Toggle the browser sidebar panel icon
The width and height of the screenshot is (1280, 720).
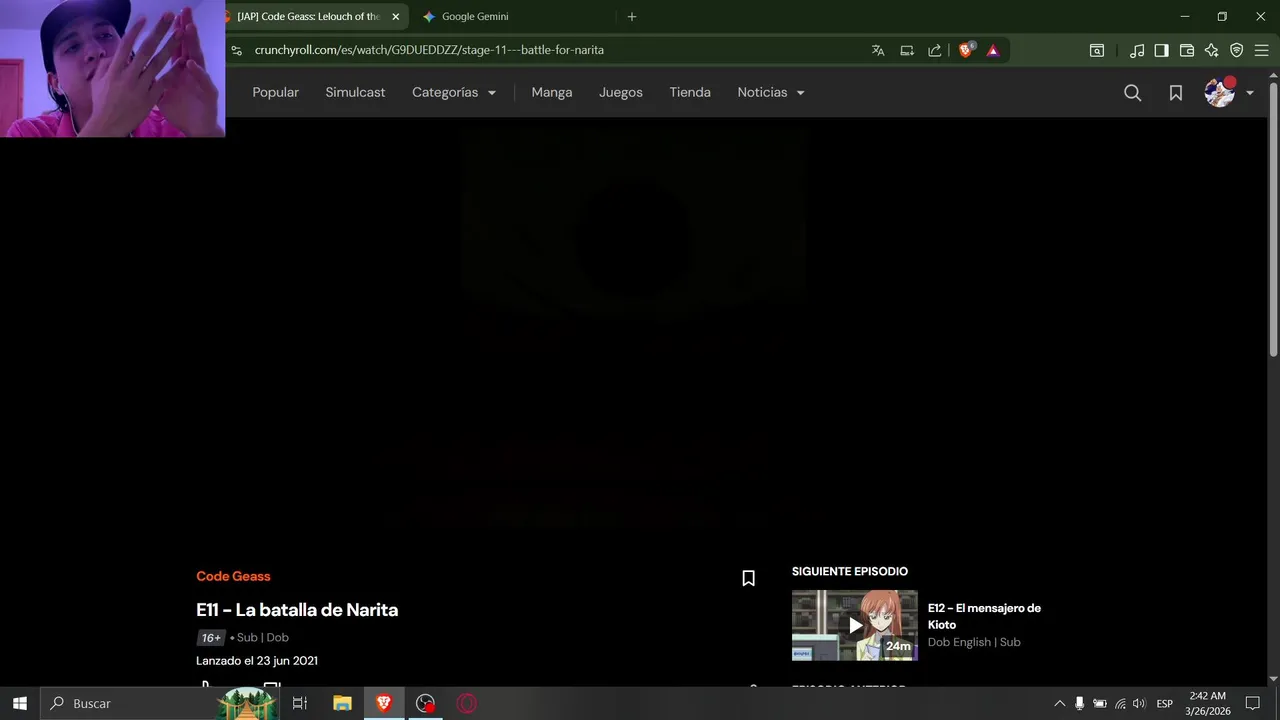pos(1161,50)
